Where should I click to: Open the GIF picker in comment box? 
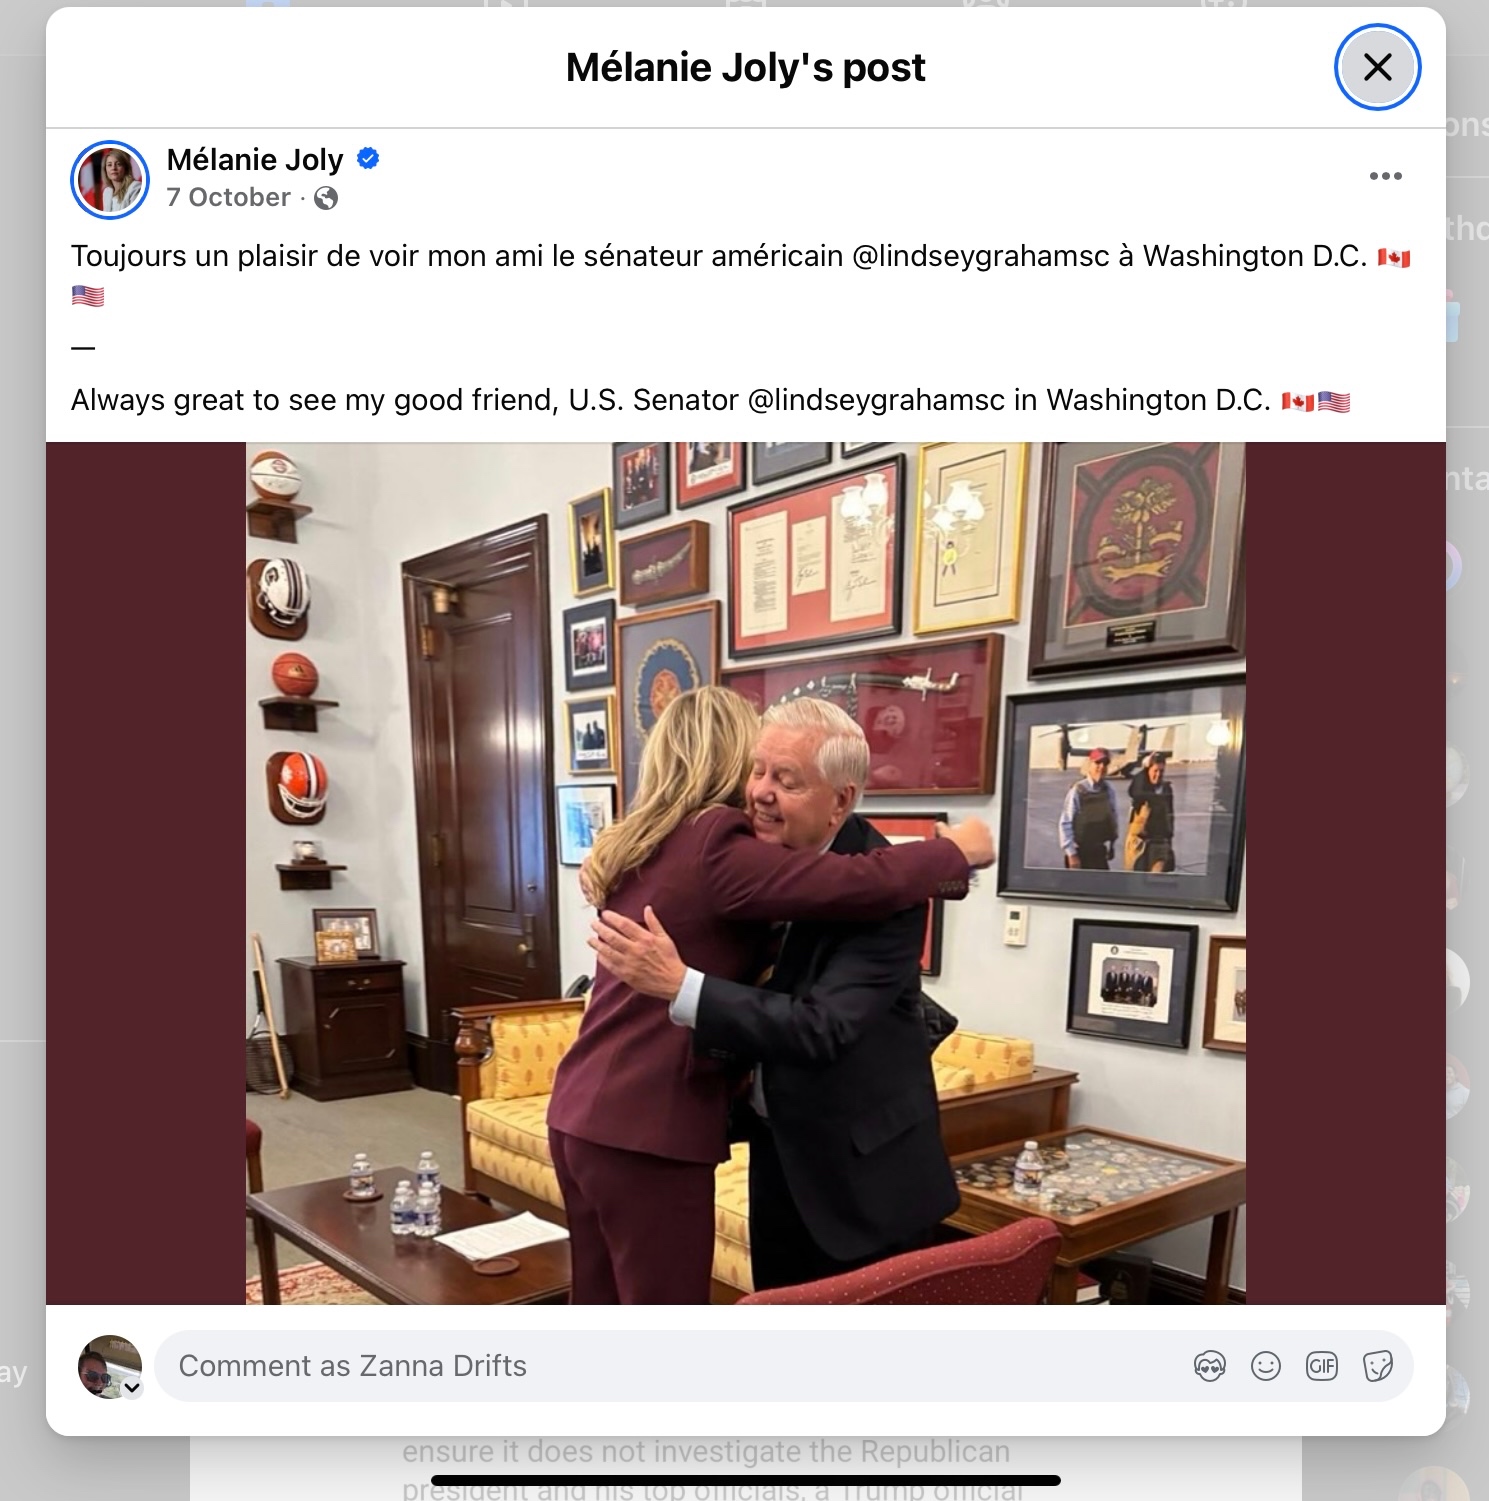(1322, 1366)
